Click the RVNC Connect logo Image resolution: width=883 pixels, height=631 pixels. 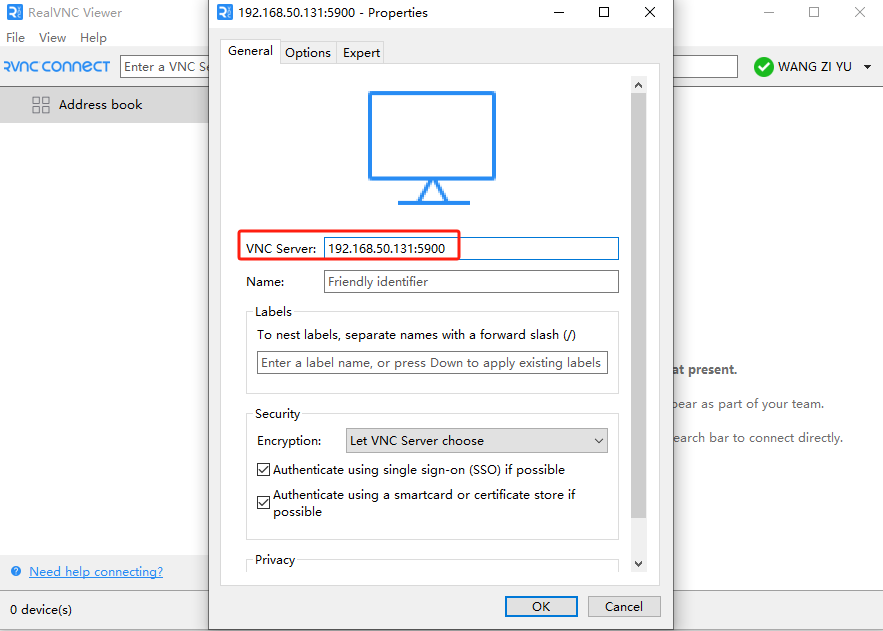[56, 66]
